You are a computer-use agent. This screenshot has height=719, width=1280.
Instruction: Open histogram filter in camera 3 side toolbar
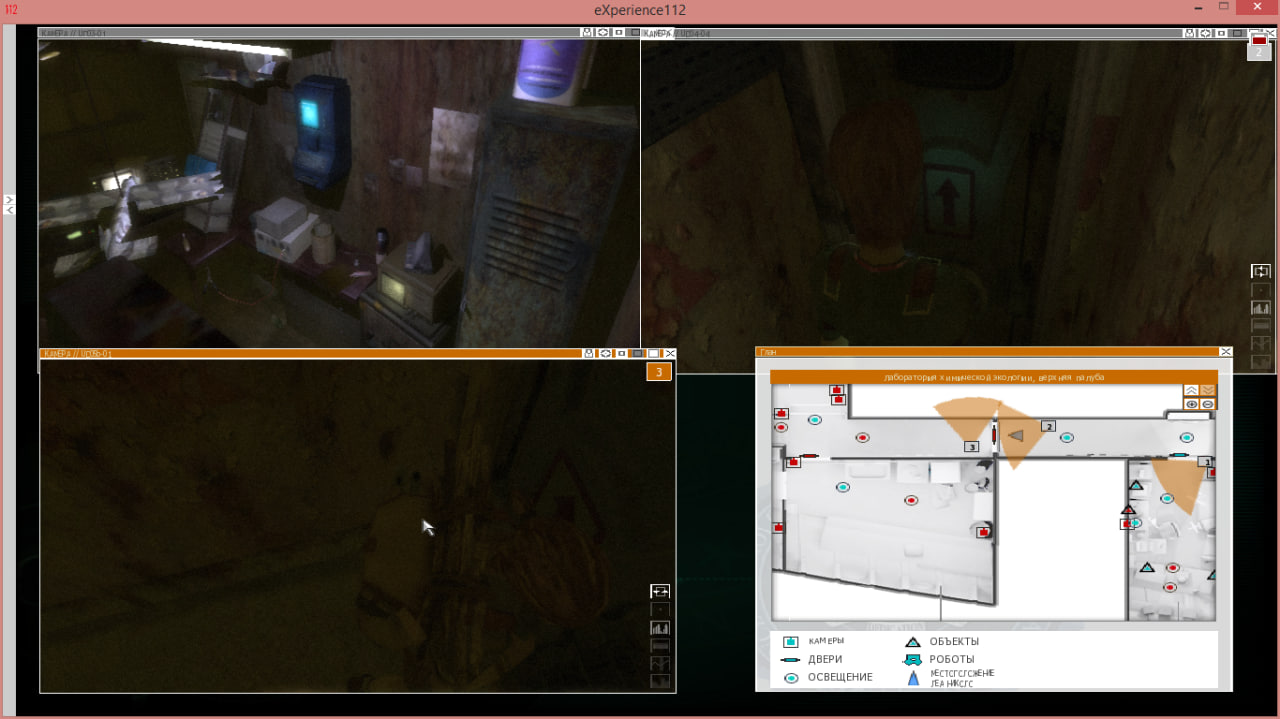pyautogui.click(x=660, y=628)
